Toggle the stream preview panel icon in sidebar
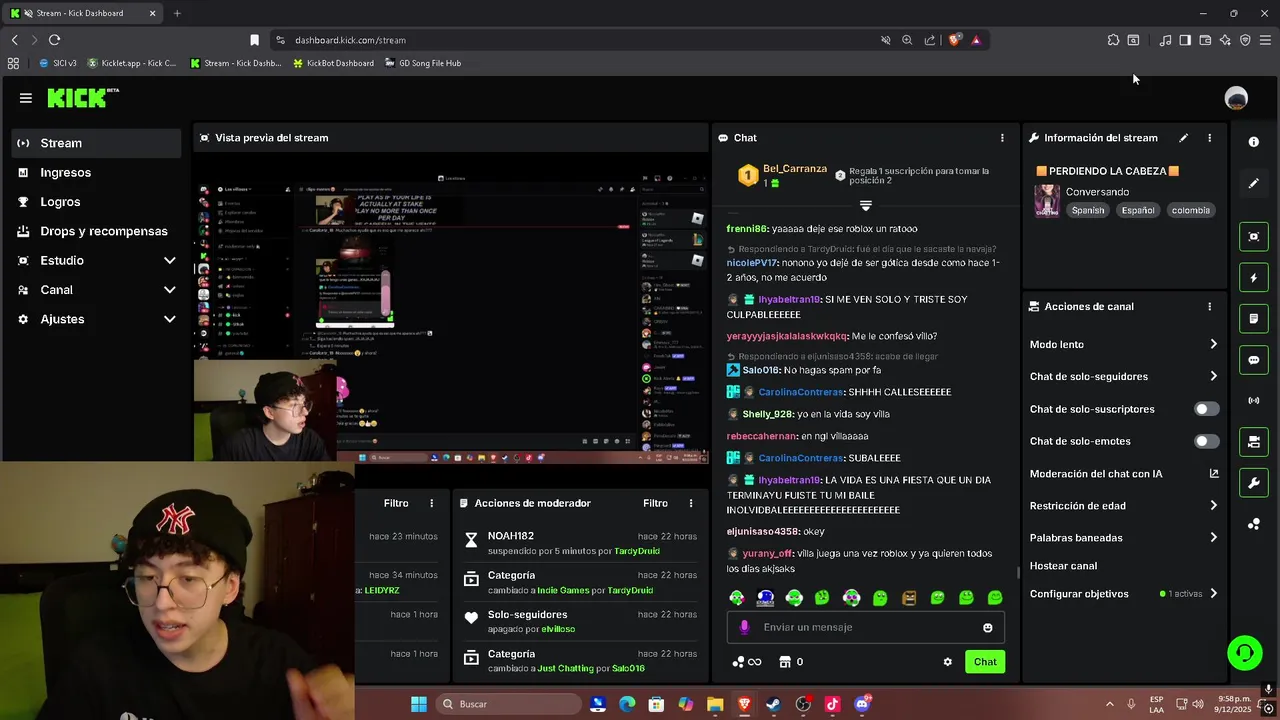The height and width of the screenshot is (720, 1280). [x=1254, y=236]
